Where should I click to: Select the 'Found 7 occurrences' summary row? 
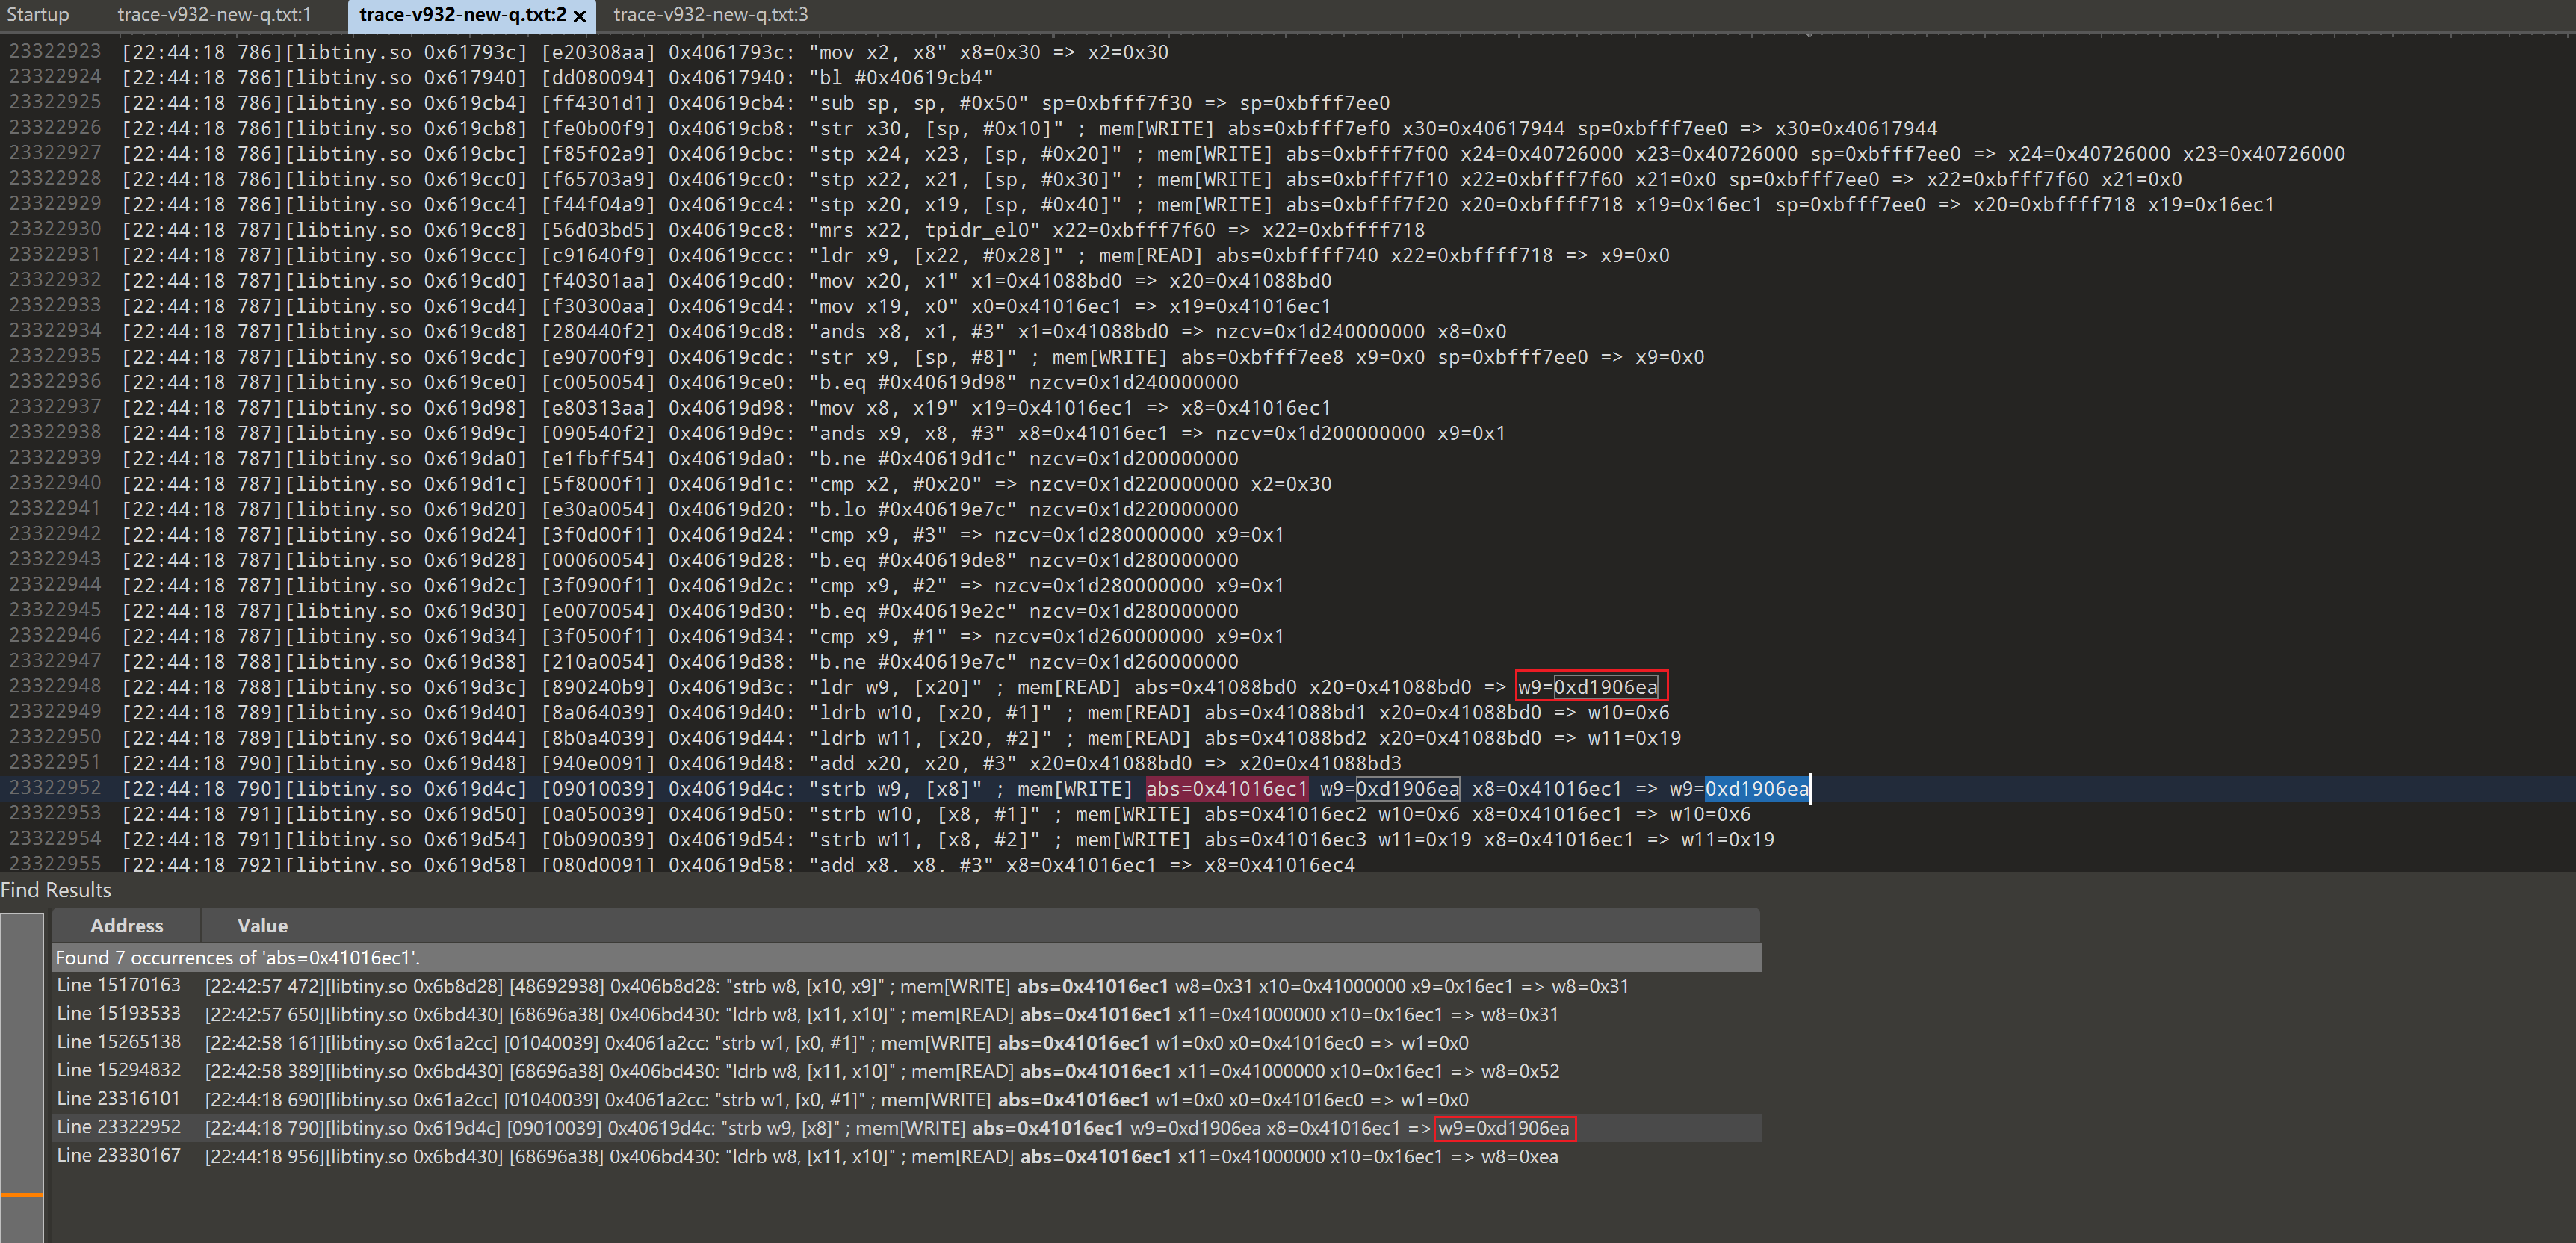click(906, 957)
